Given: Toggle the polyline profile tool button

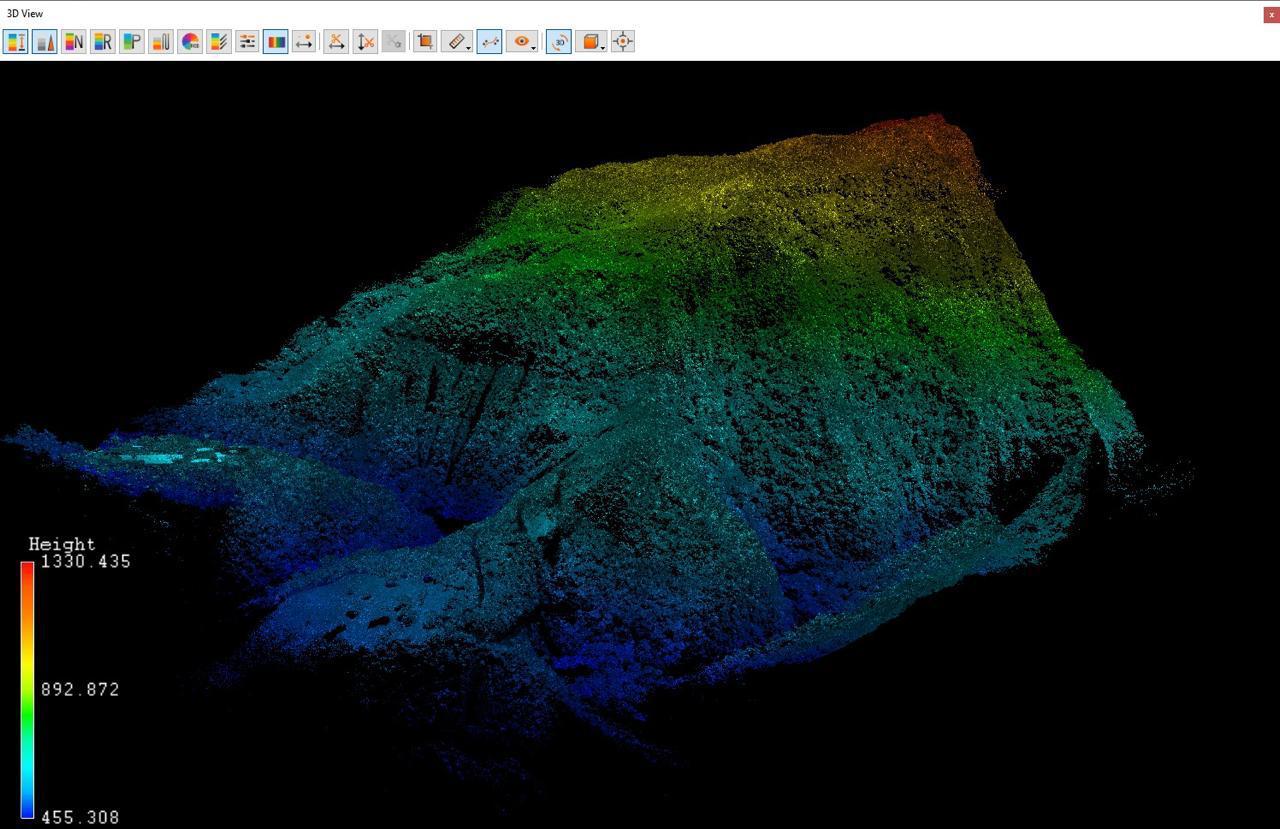Looking at the screenshot, I should (x=489, y=41).
